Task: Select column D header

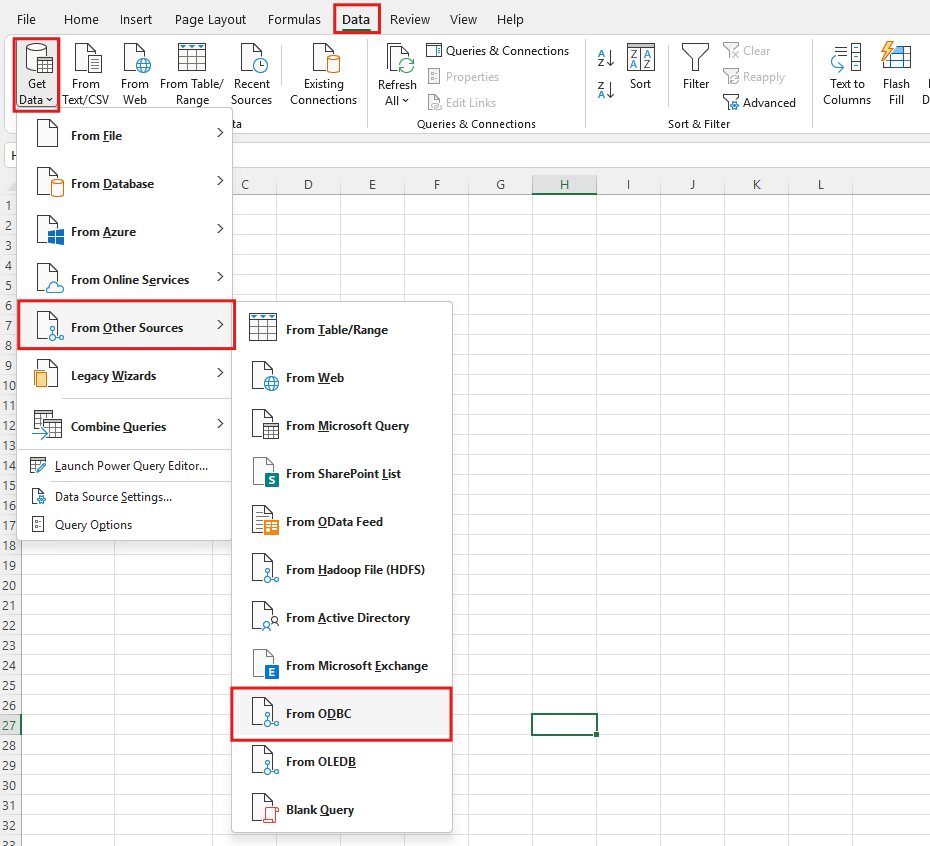Action: 308,185
